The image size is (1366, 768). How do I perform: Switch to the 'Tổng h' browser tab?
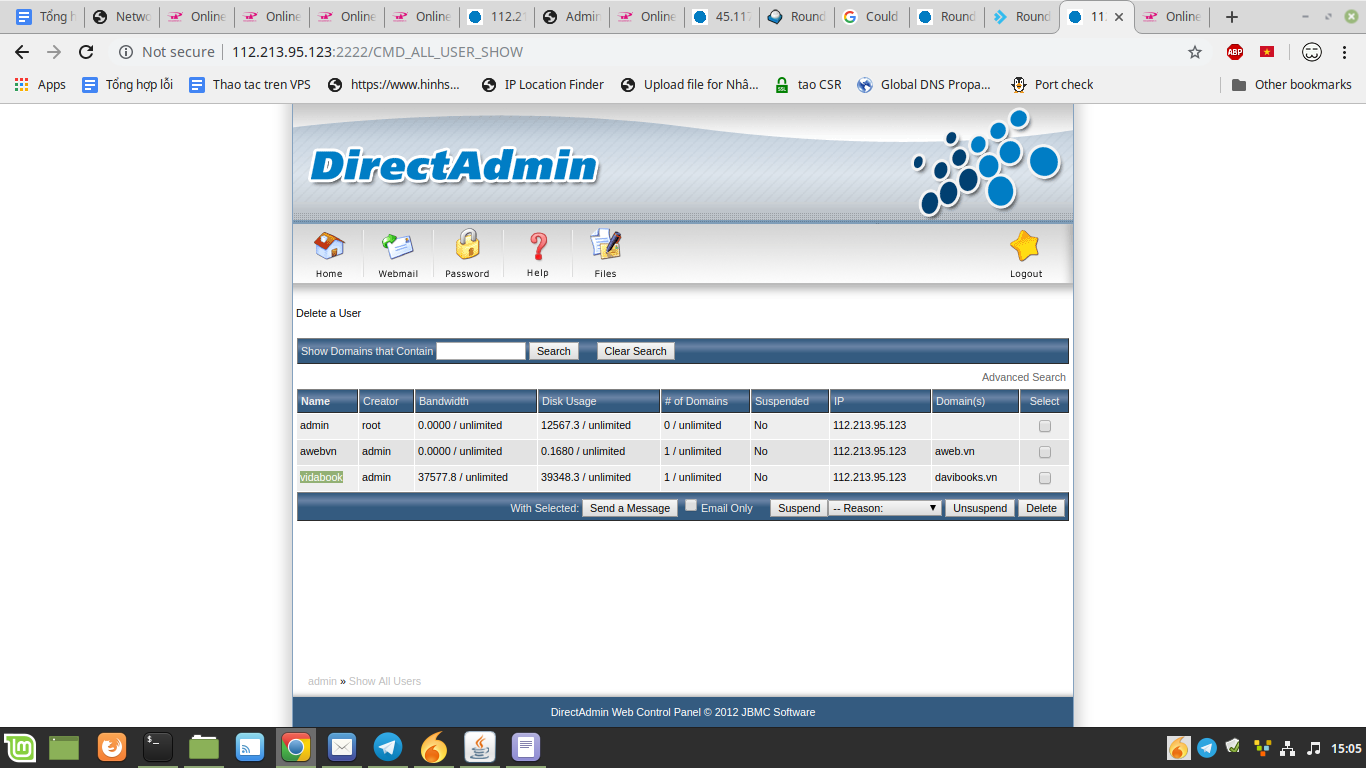click(44, 17)
